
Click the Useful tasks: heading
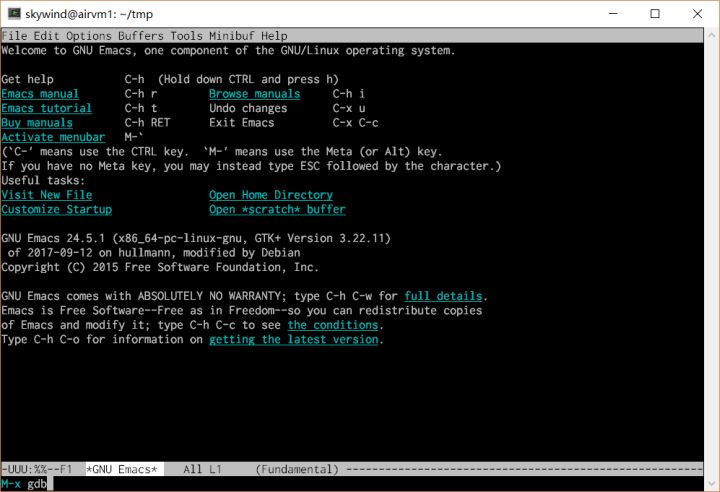43,181
